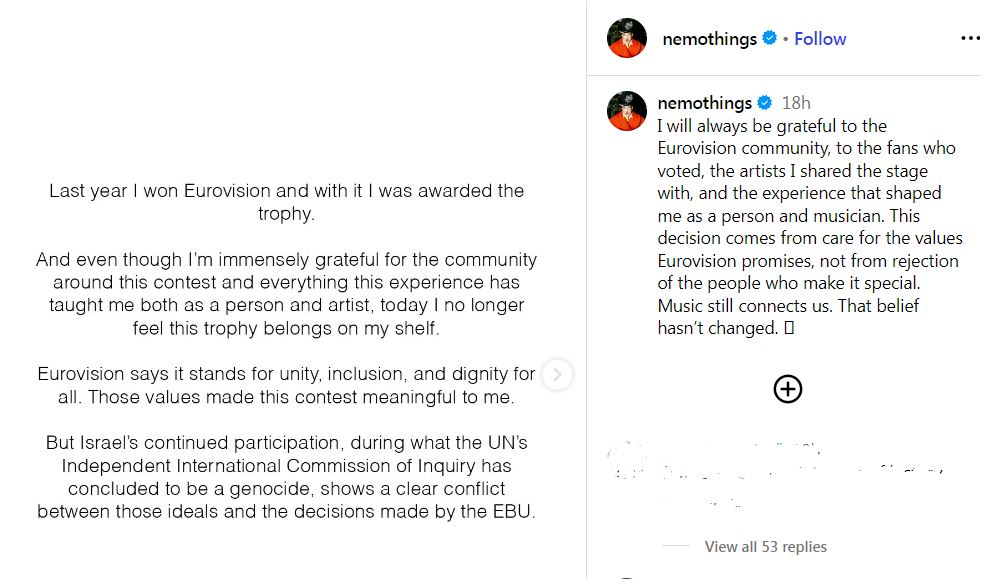Load more comments with plus circle

click(788, 389)
